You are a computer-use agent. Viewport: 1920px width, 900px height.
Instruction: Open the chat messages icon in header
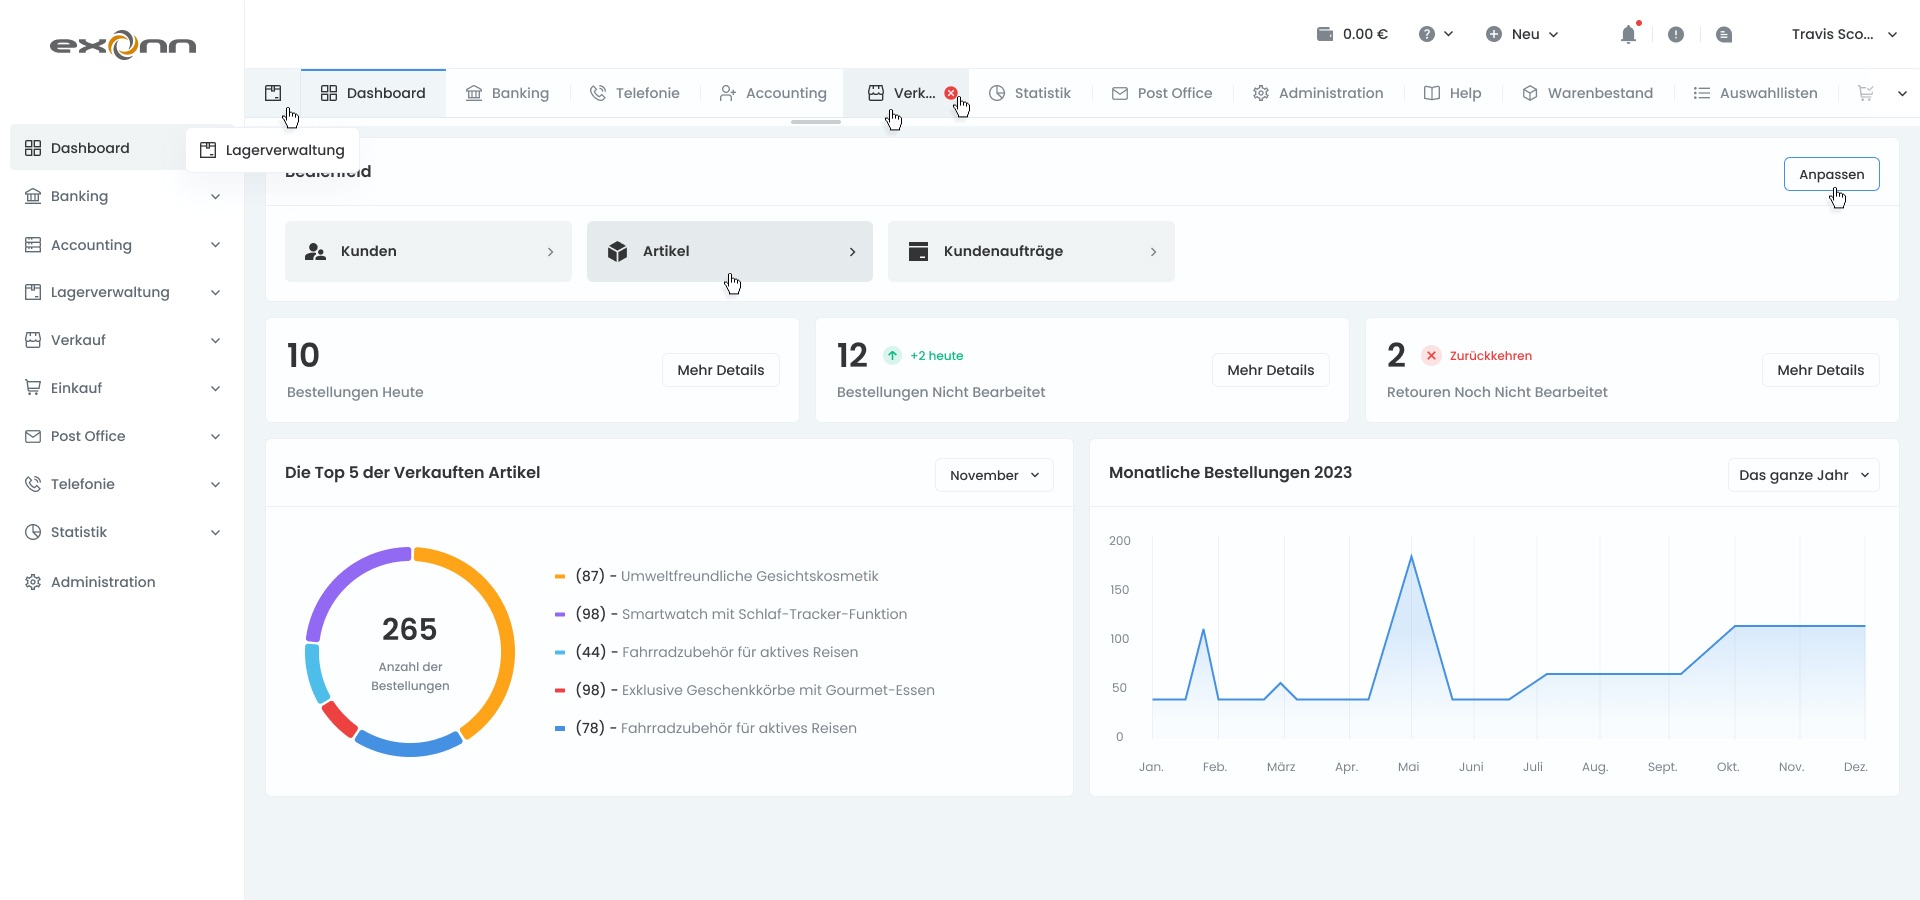tap(1724, 34)
